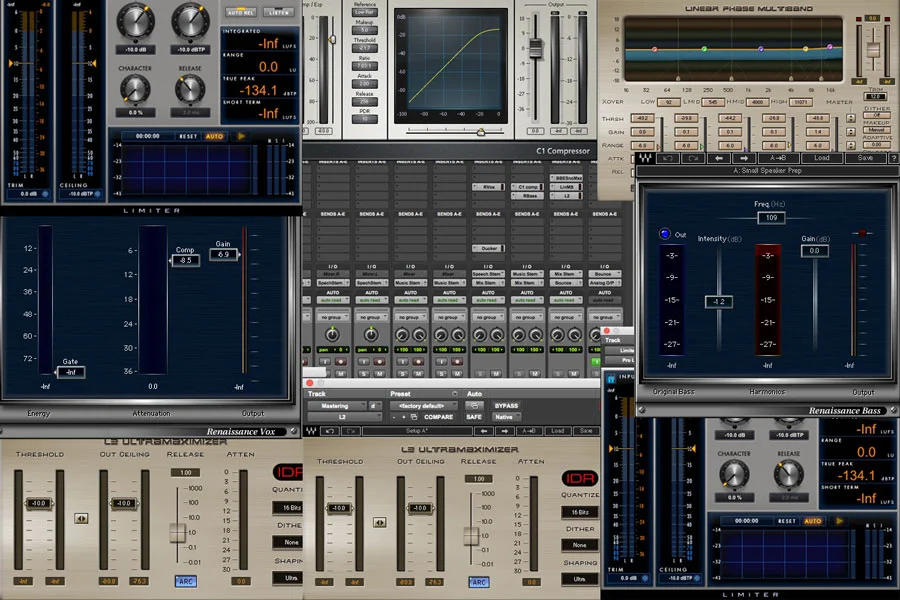
Task: Open the L2 insert selector
Action: pyautogui.click(x=343, y=417)
